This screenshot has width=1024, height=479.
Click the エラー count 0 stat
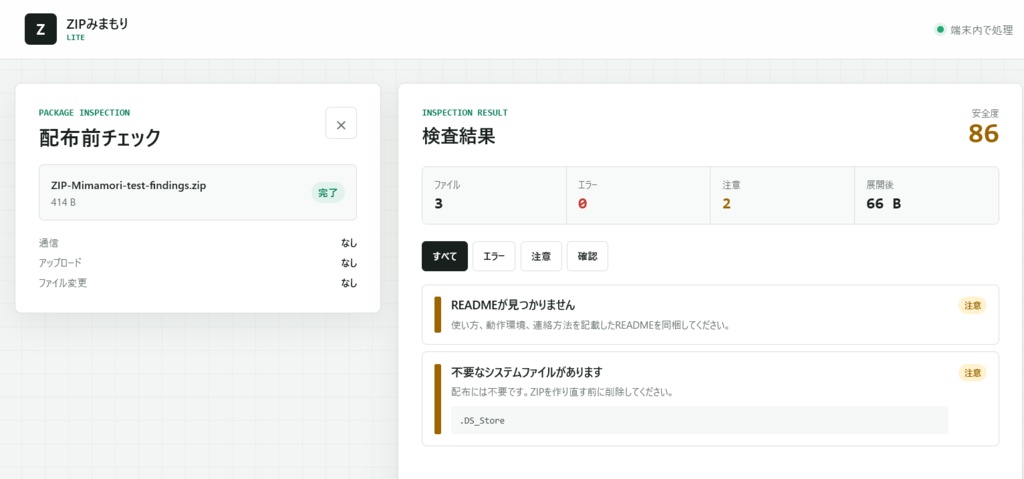(638, 195)
